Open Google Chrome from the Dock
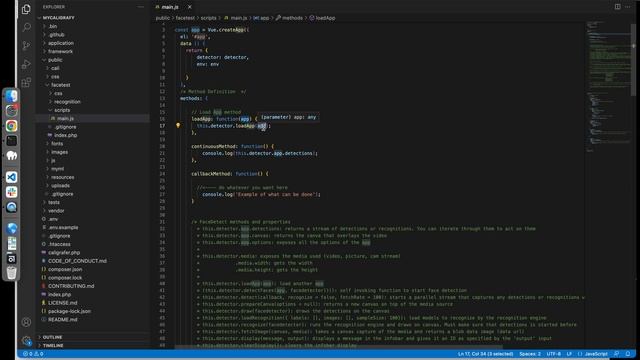This screenshot has width=640, height=360. (11, 126)
